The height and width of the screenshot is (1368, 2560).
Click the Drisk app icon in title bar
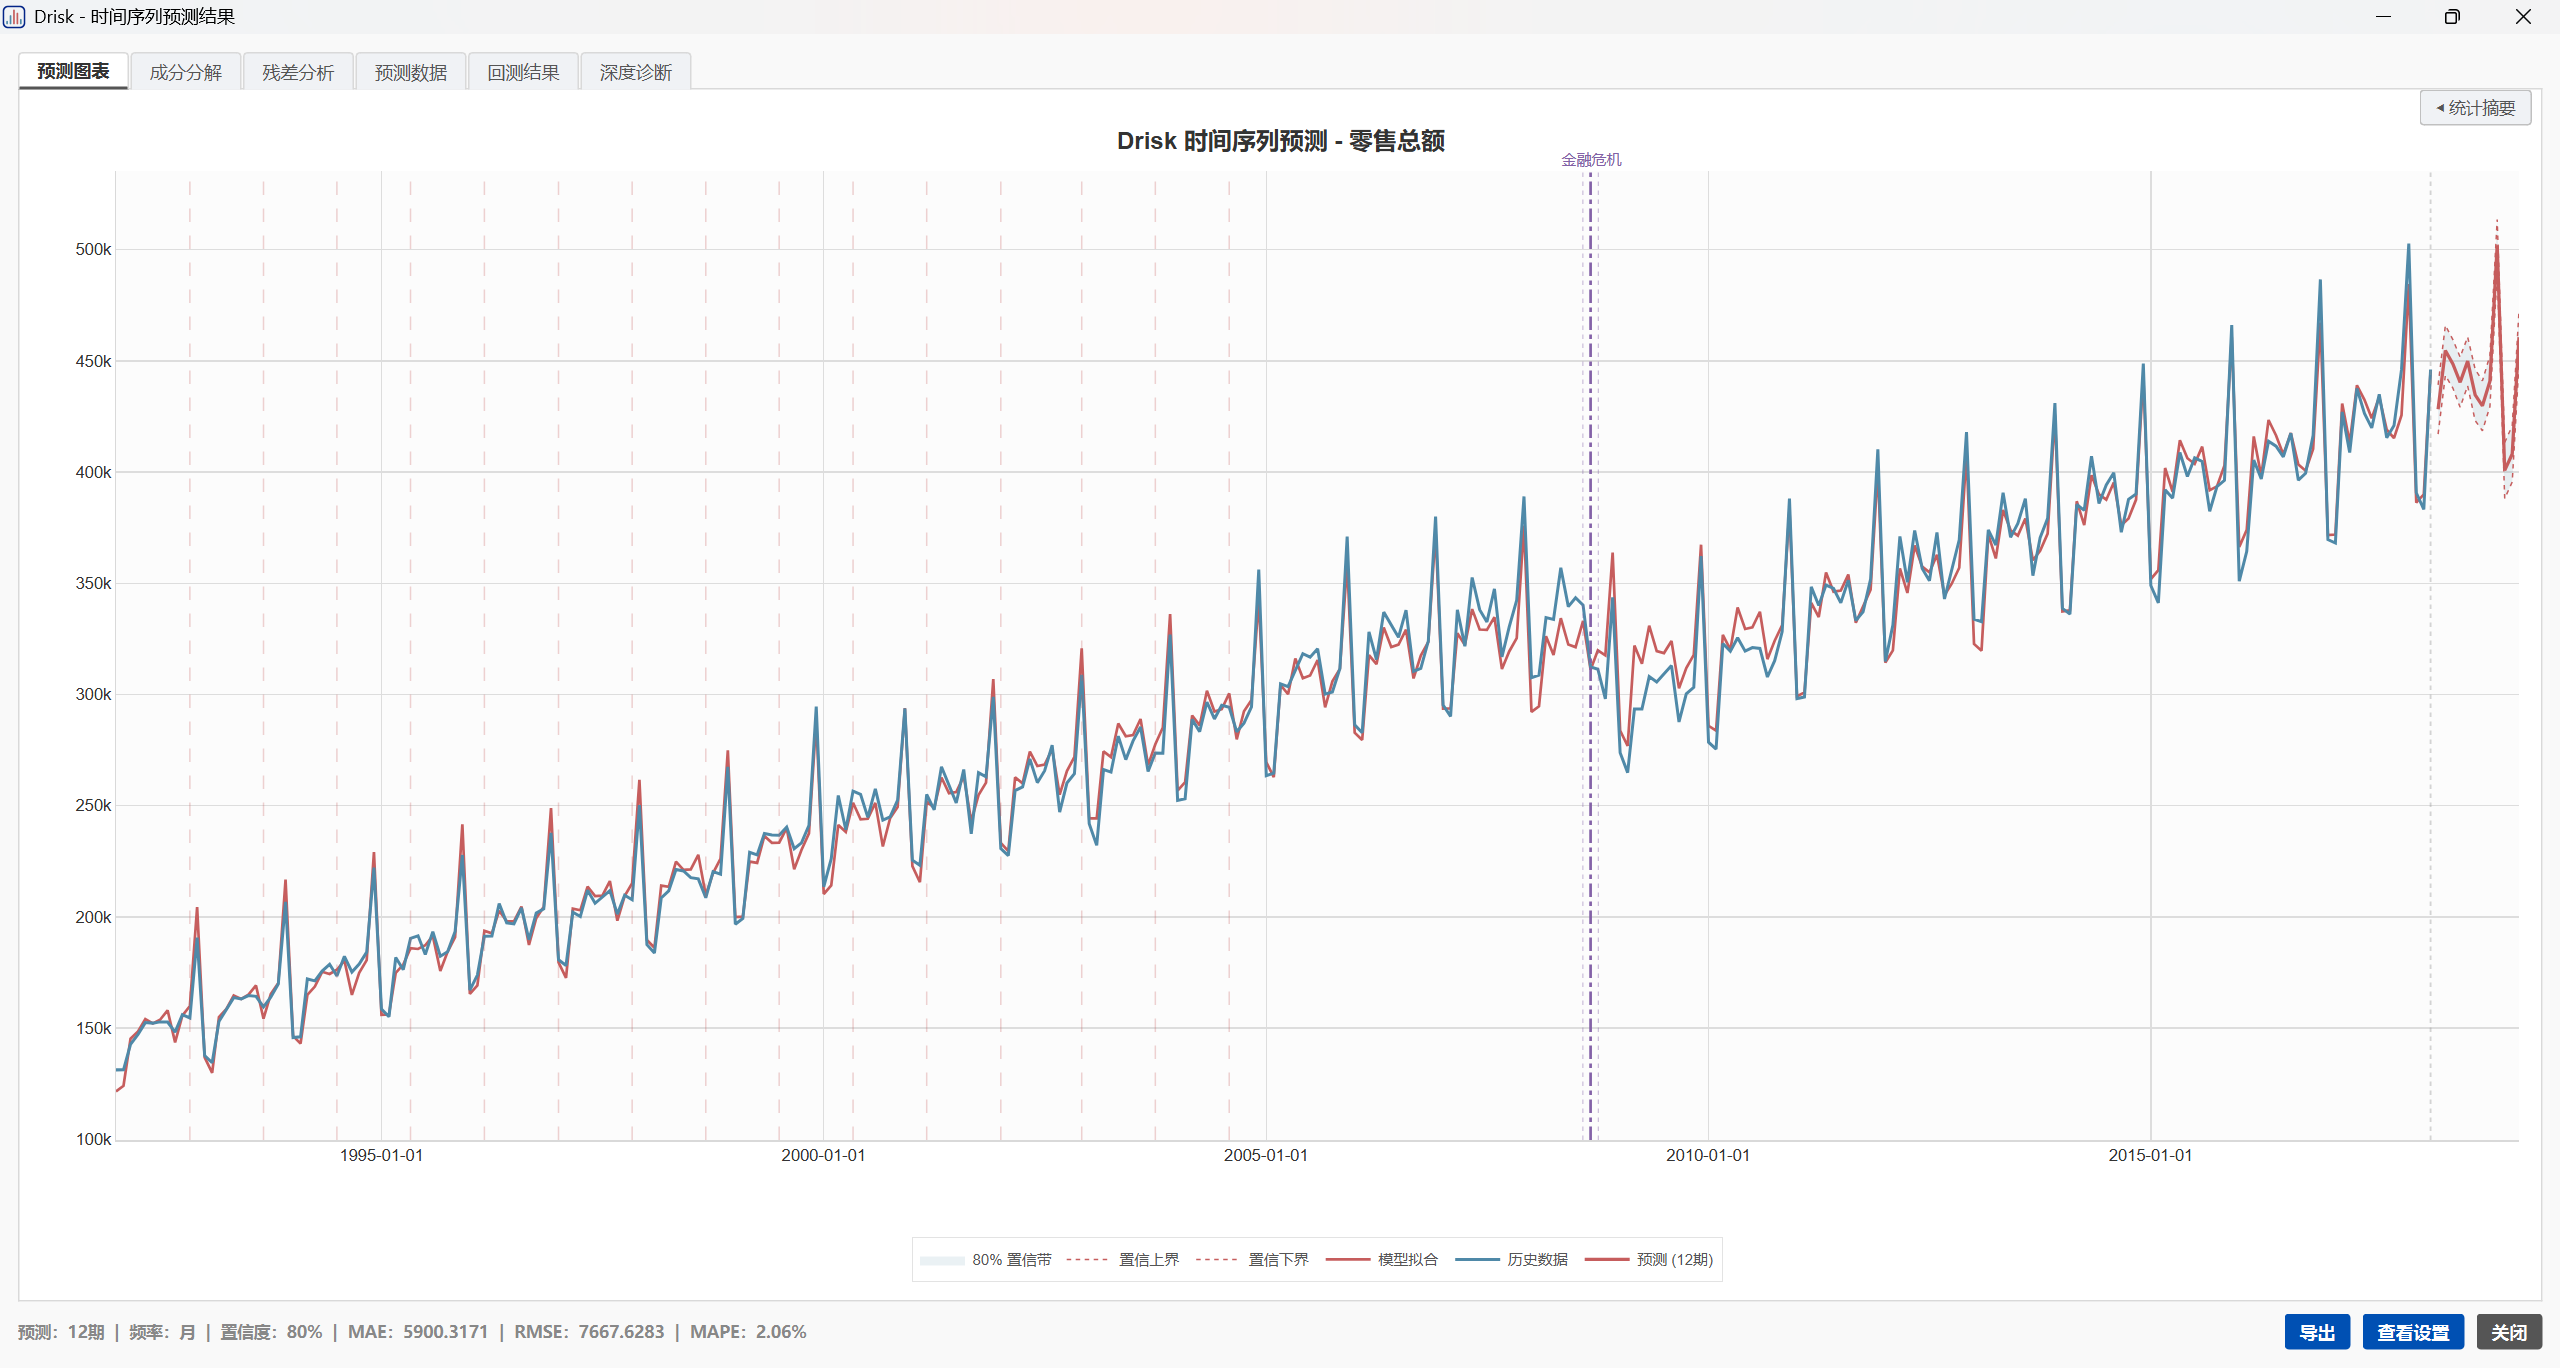coord(14,17)
